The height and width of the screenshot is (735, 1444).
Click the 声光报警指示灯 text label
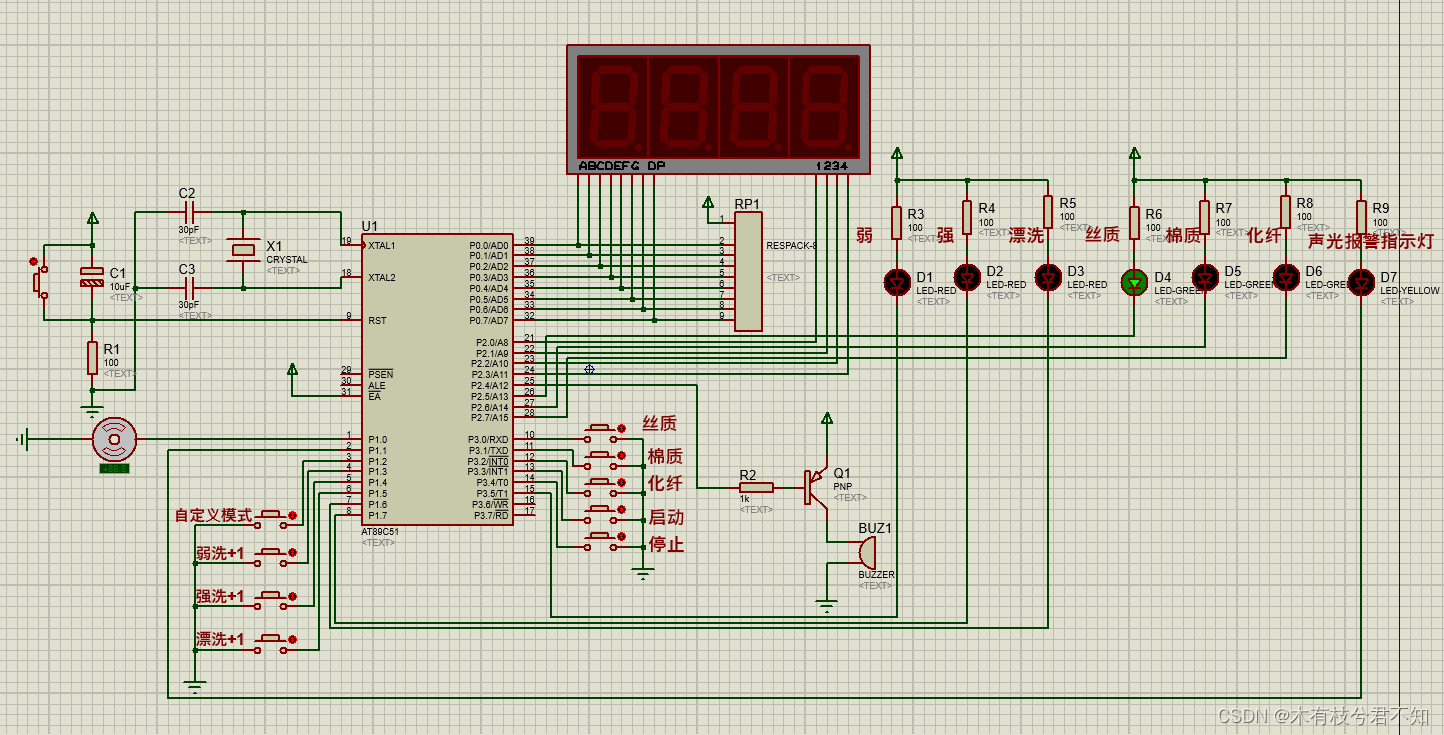[1371, 241]
